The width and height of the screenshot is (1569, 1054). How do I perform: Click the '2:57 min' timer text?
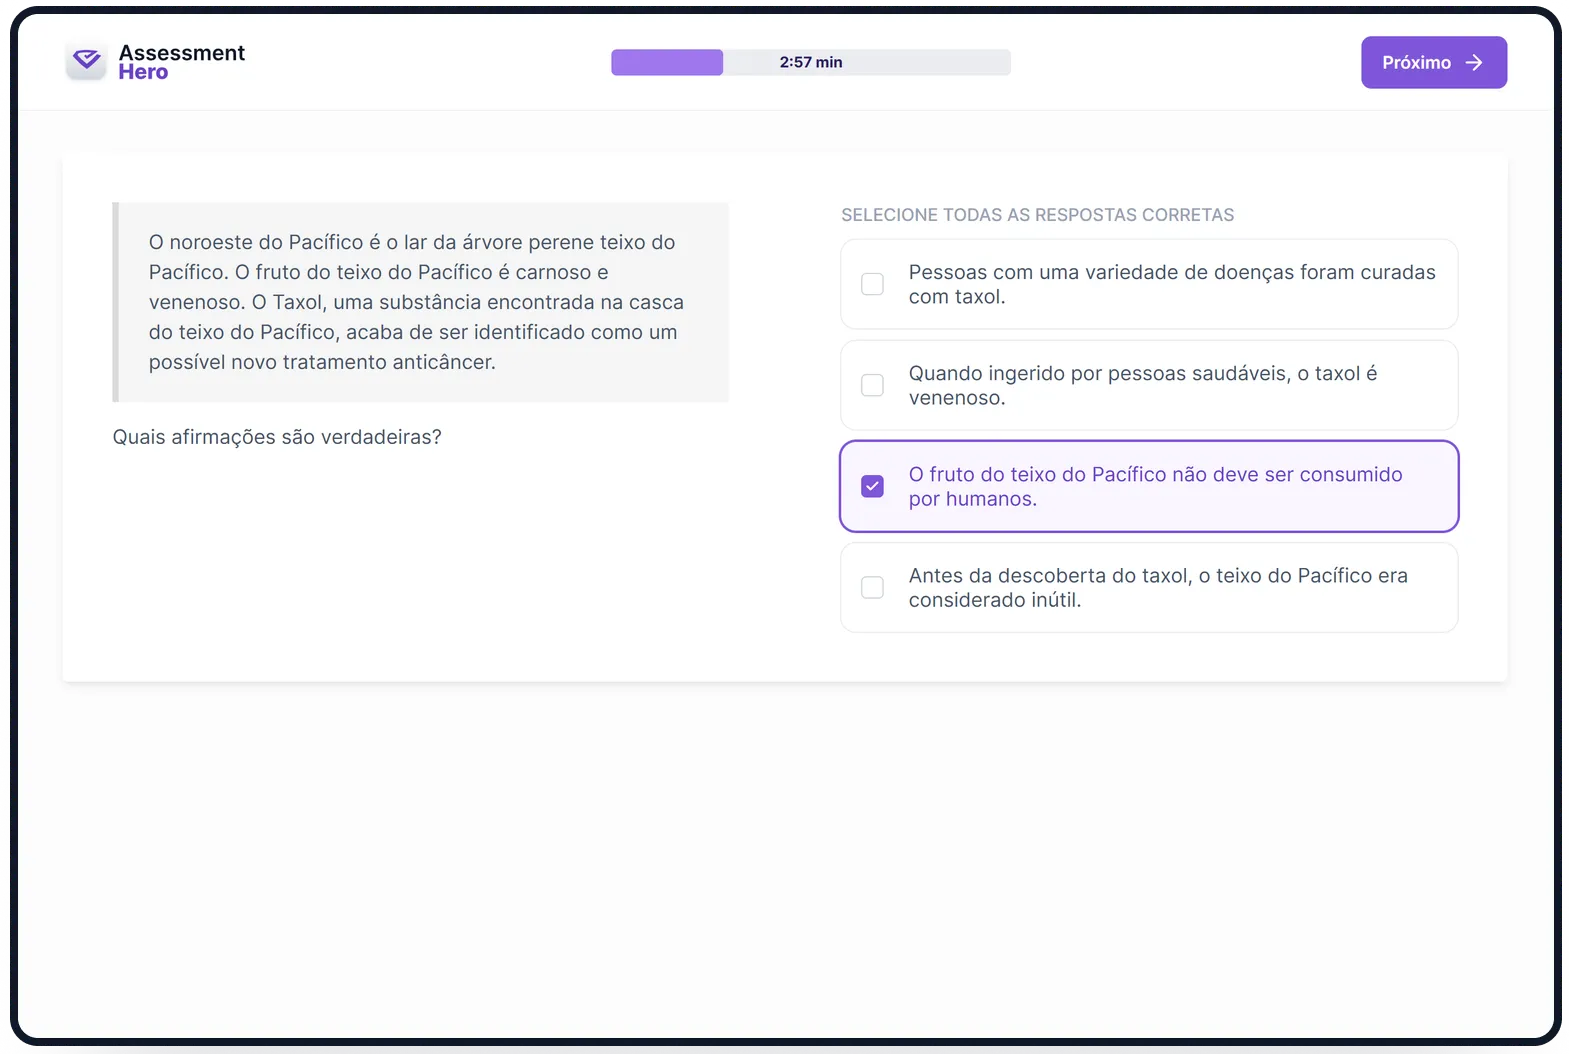tap(811, 62)
